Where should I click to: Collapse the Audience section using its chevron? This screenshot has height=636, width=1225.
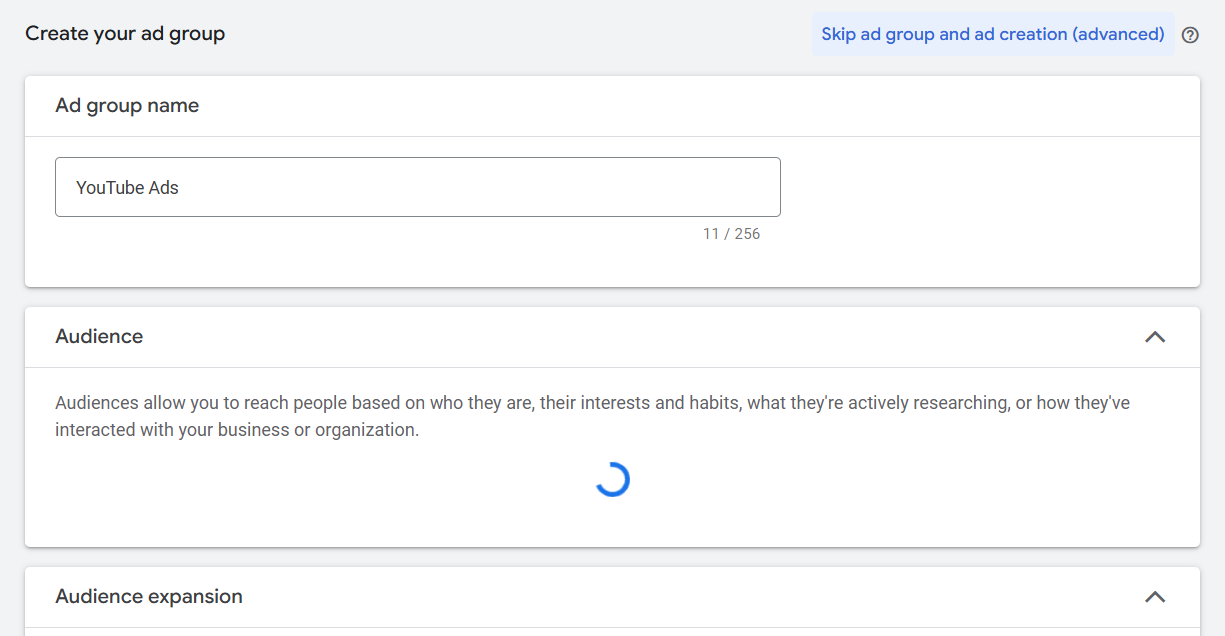pyautogui.click(x=1154, y=337)
